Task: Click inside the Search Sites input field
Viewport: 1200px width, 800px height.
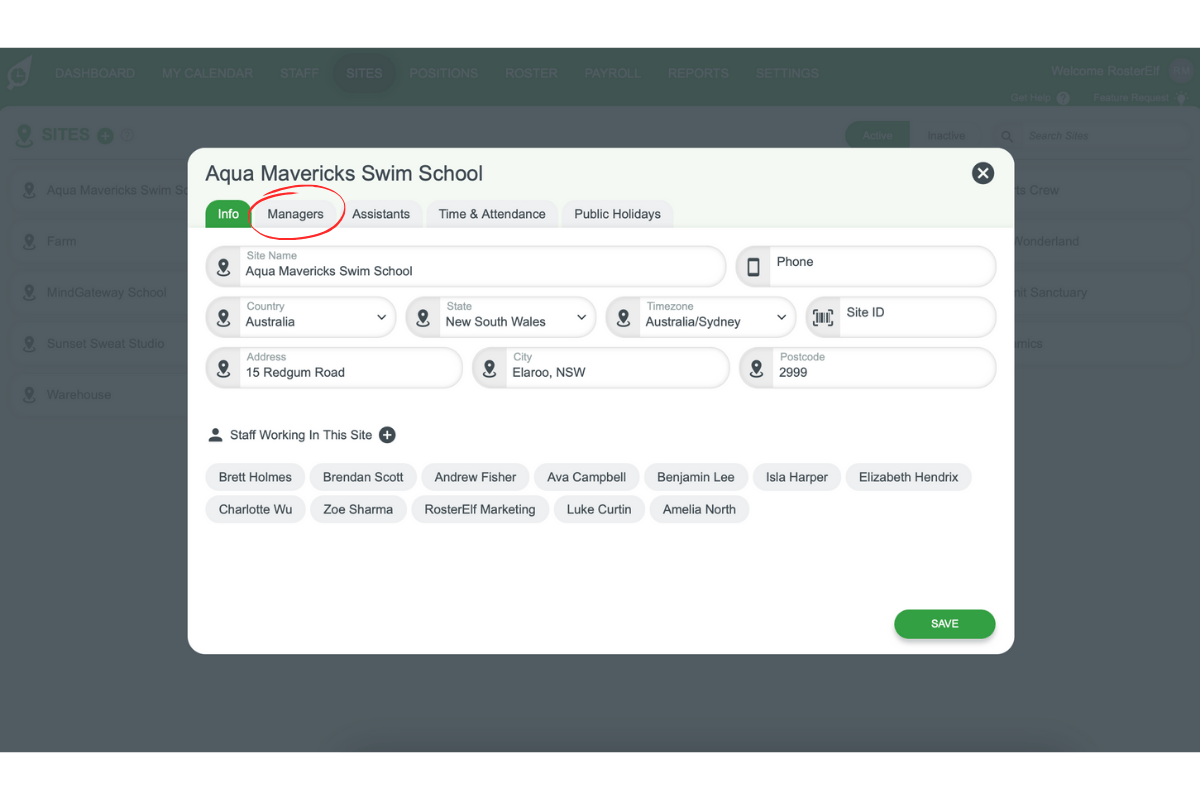Action: 1090,135
